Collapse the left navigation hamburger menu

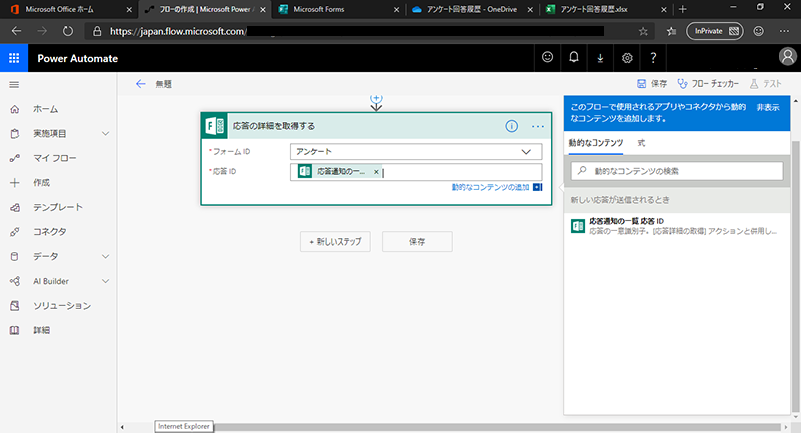click(x=14, y=85)
